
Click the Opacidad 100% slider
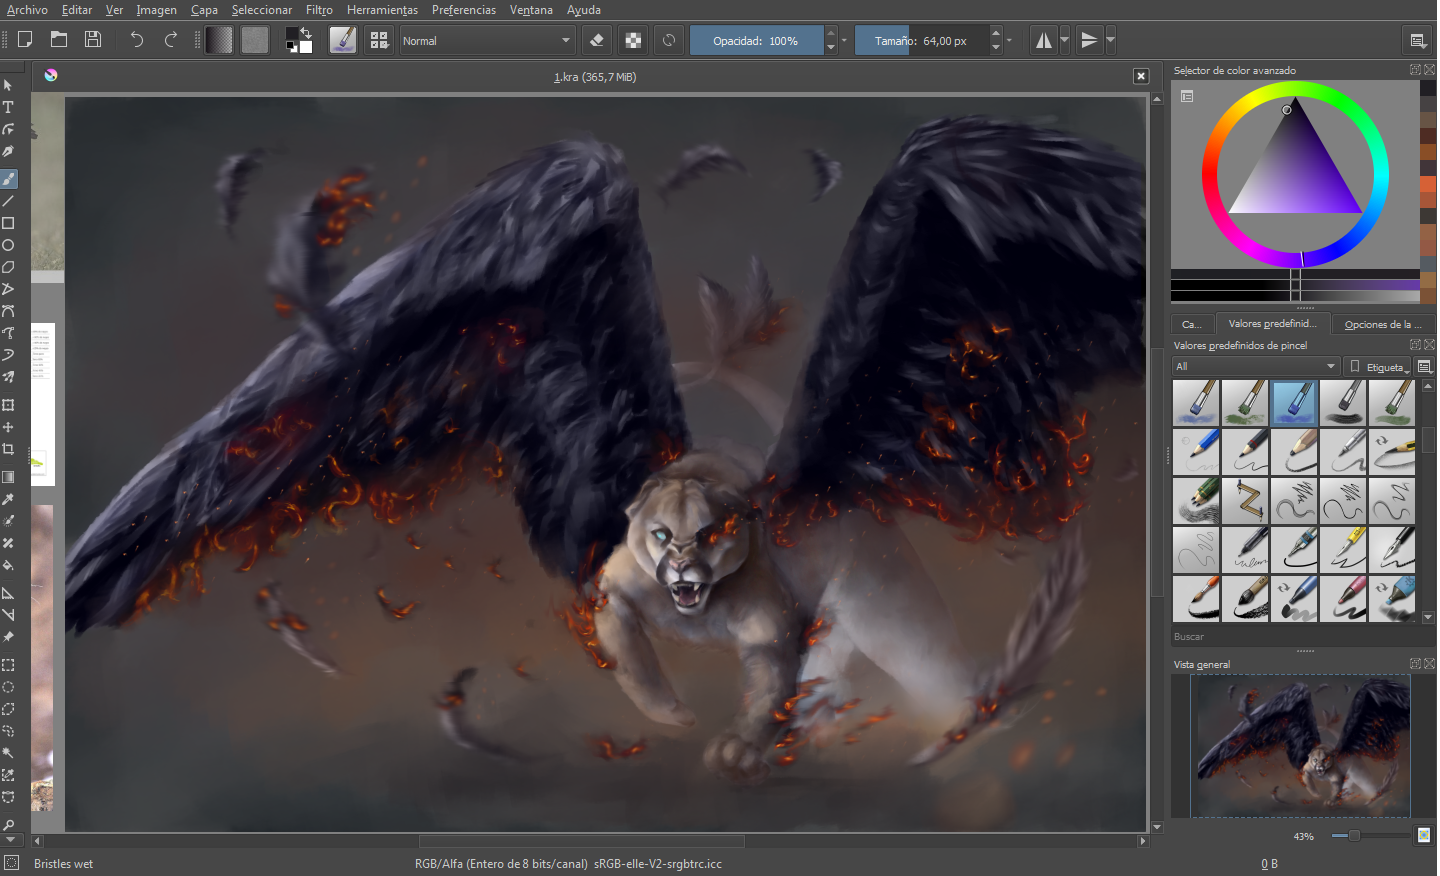pos(756,41)
